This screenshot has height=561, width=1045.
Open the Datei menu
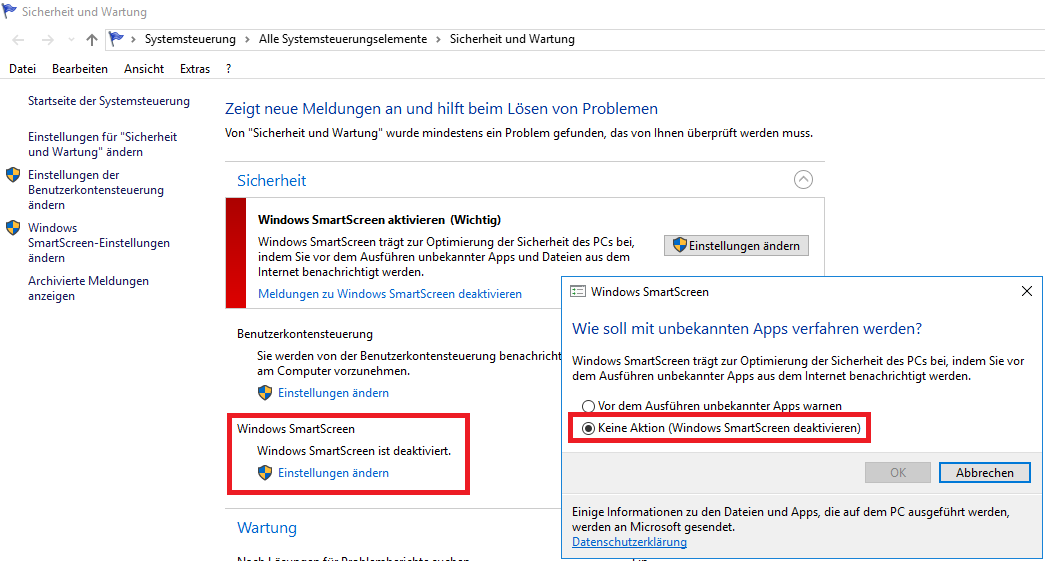pos(22,69)
